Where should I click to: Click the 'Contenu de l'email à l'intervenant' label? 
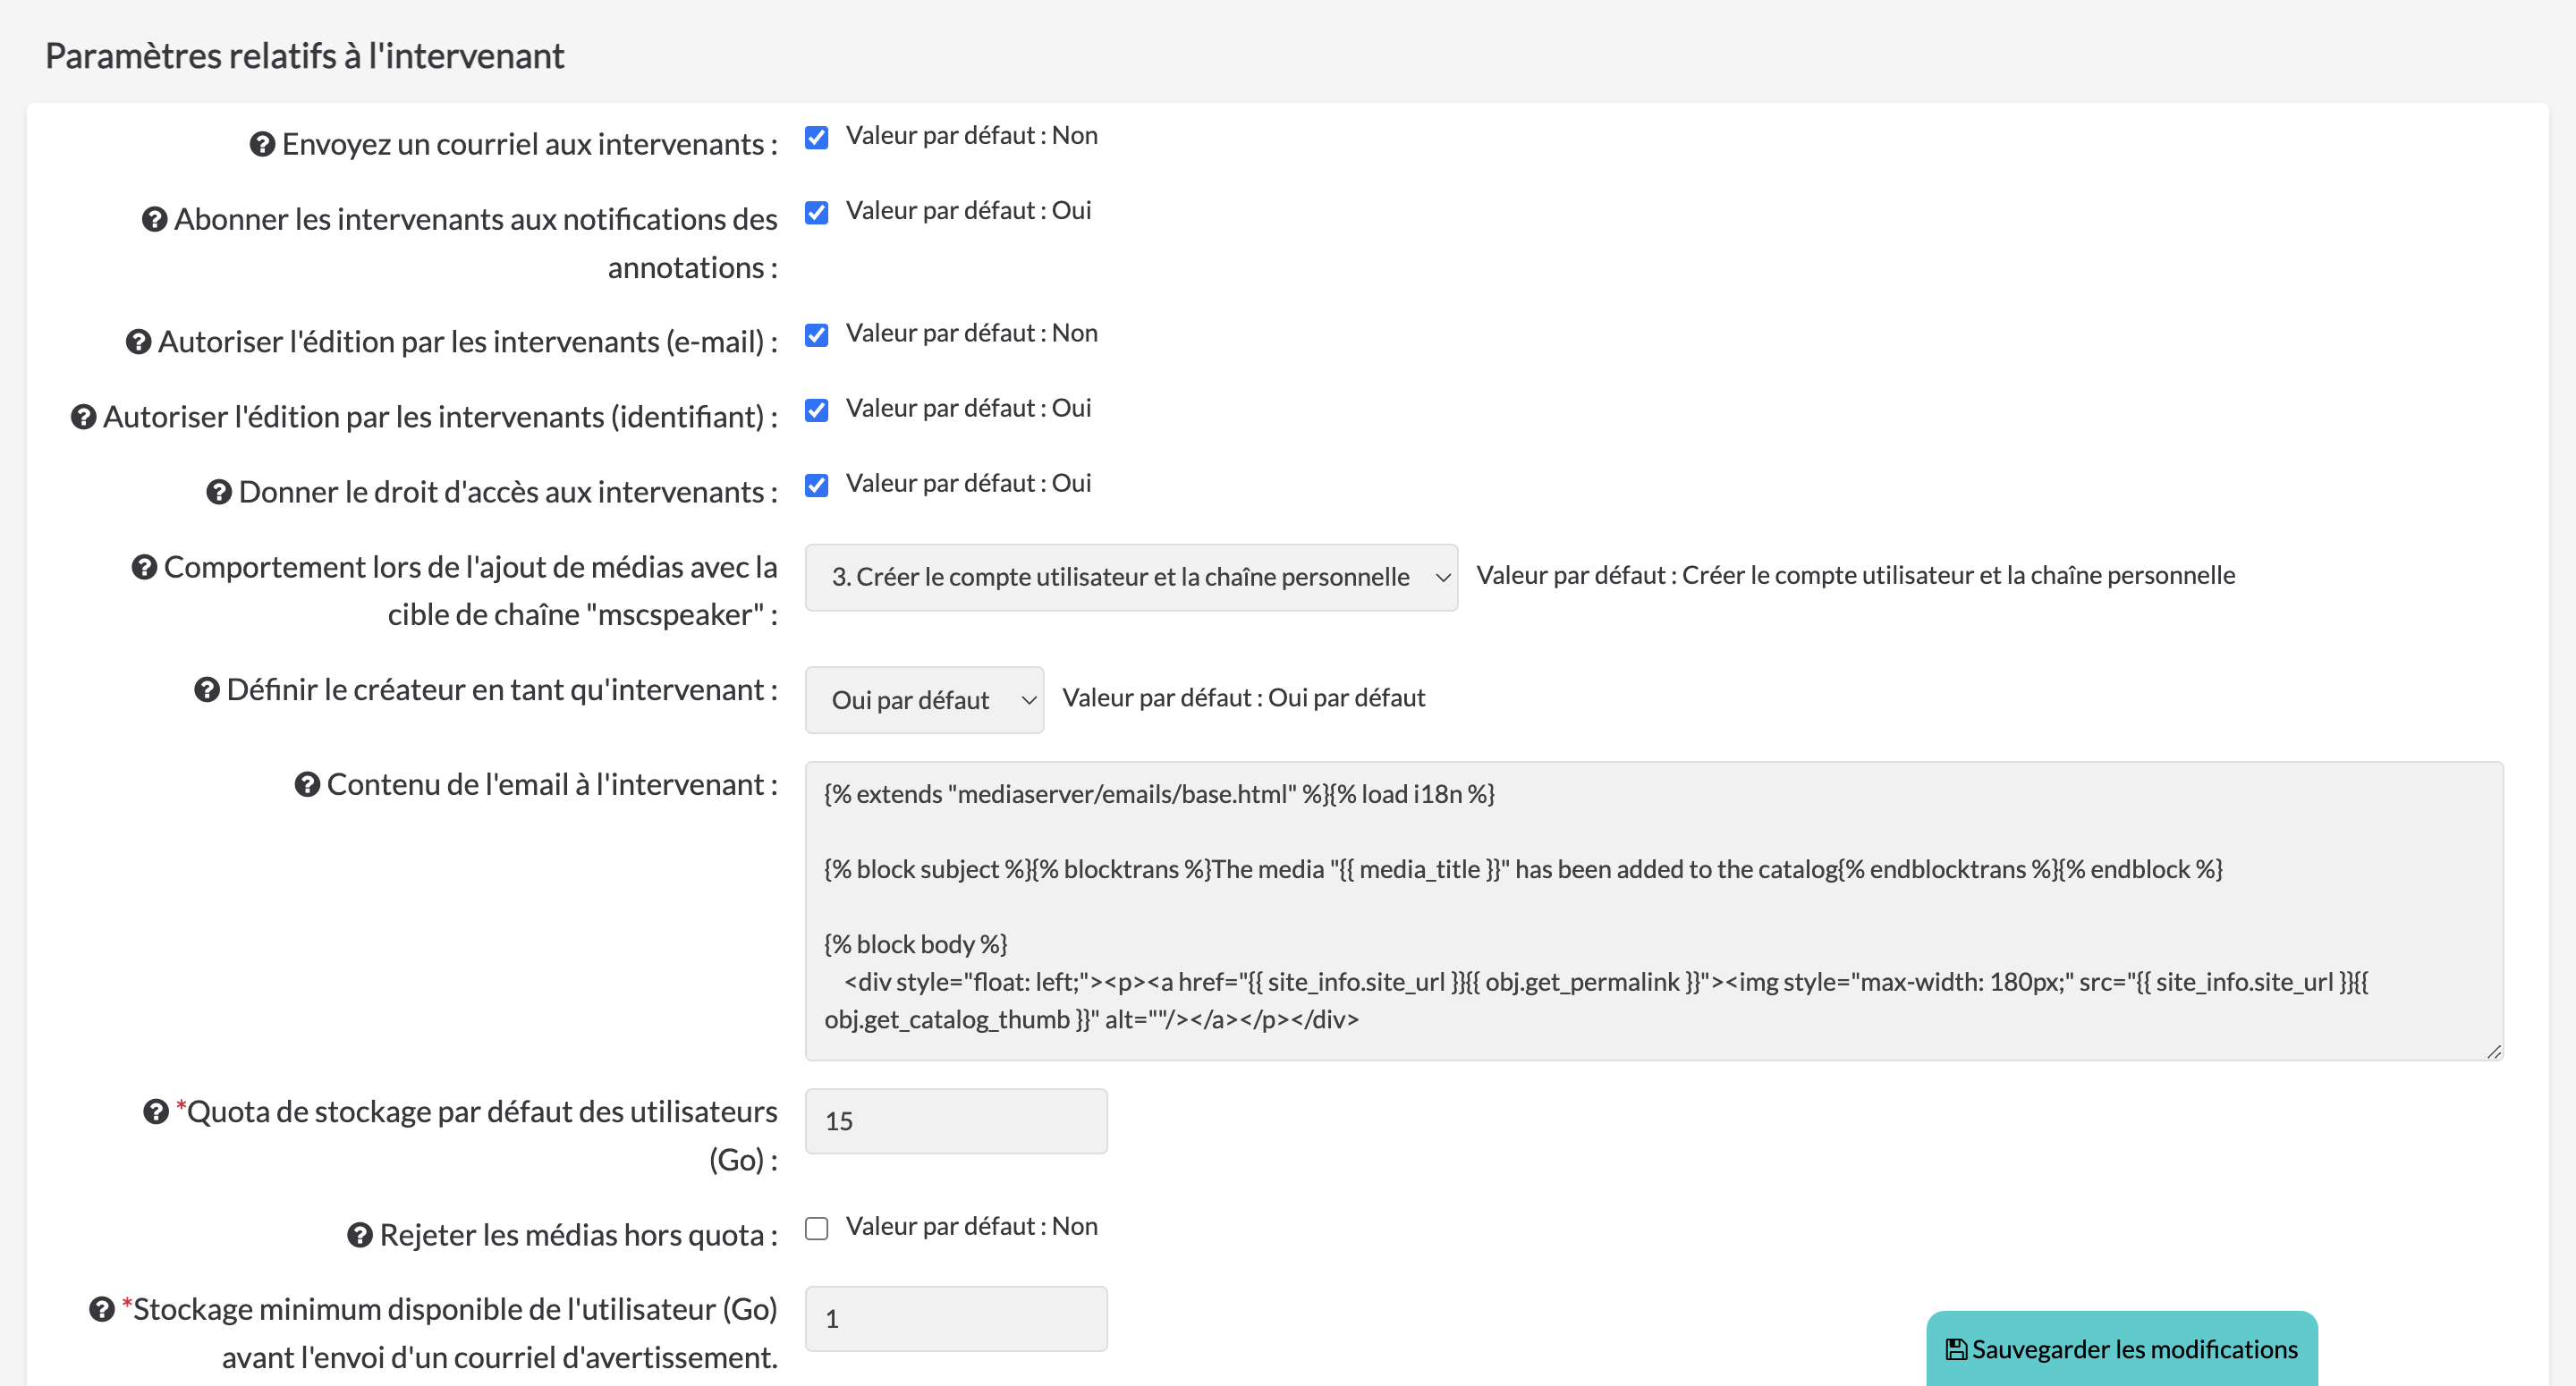pos(552,785)
